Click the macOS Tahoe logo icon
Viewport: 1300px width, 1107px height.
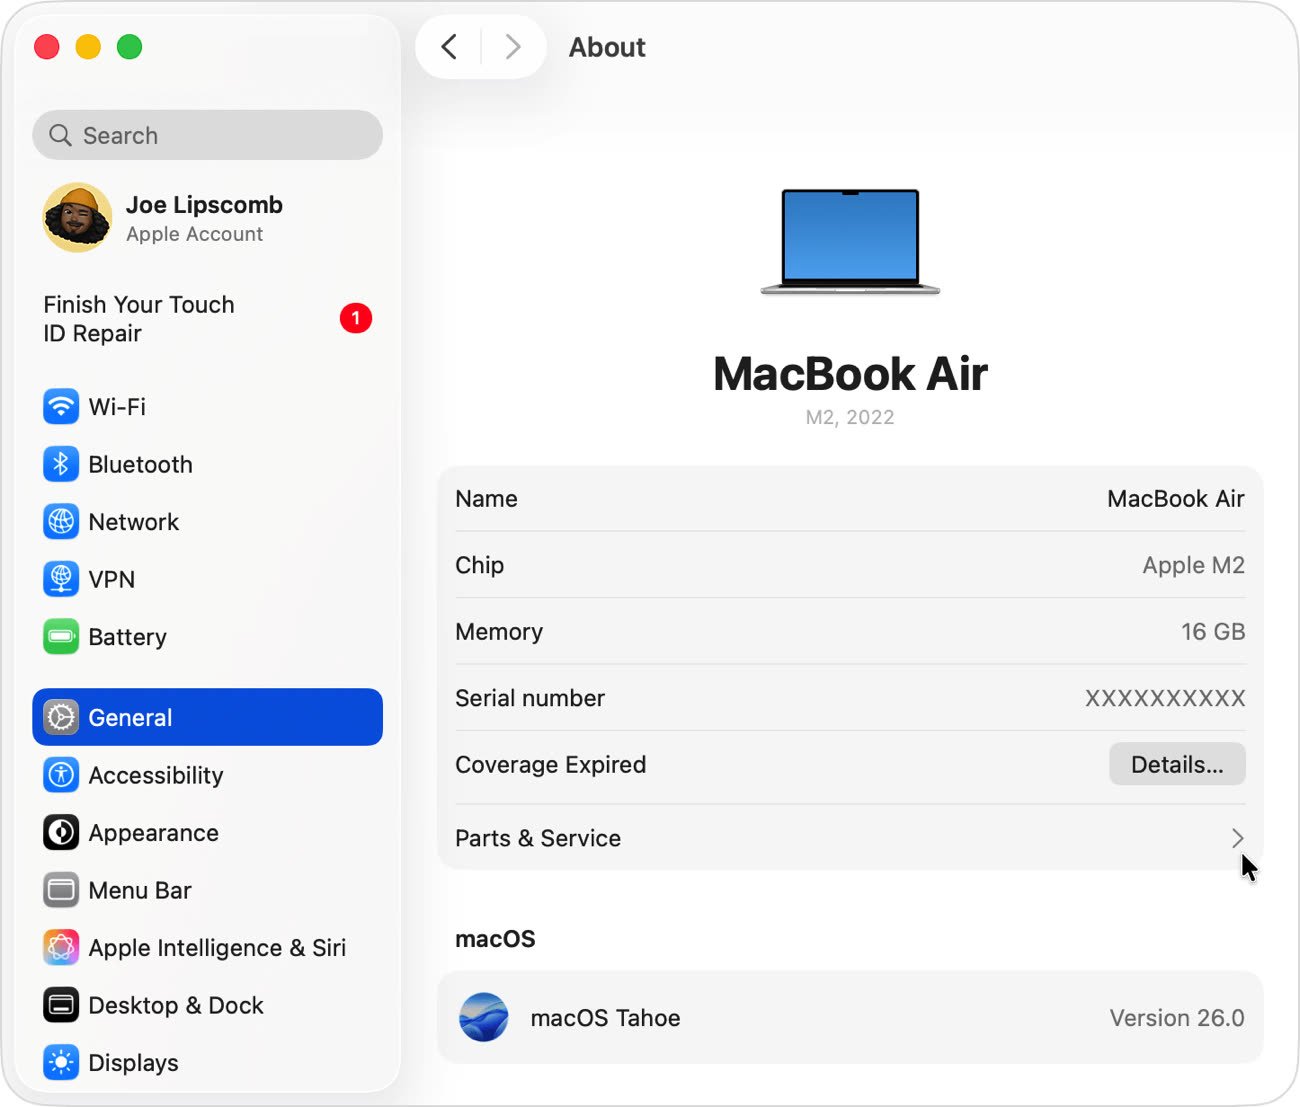(484, 1017)
